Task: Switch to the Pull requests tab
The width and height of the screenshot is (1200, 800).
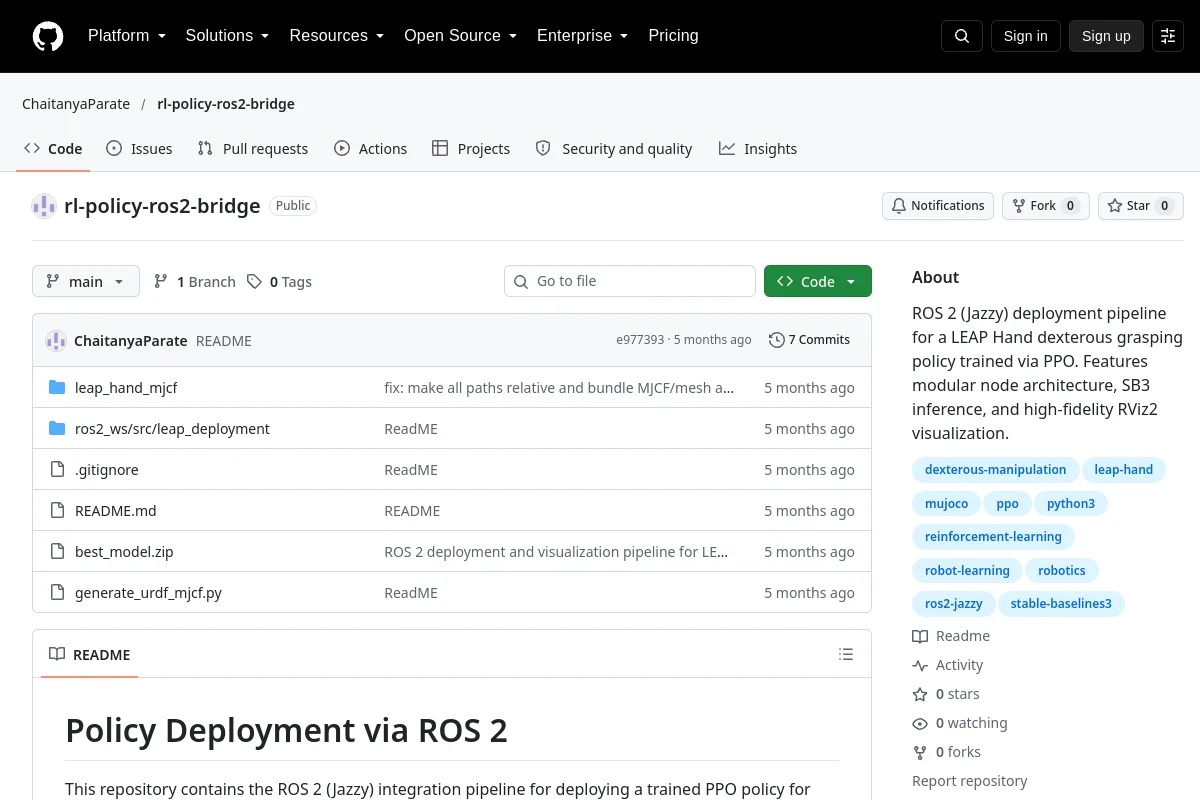Action: tap(253, 149)
